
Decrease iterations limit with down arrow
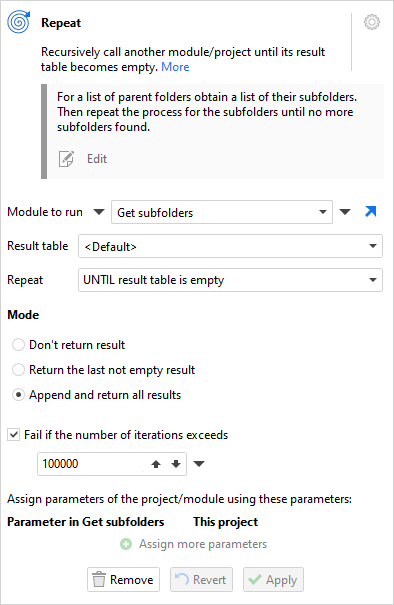click(176, 464)
